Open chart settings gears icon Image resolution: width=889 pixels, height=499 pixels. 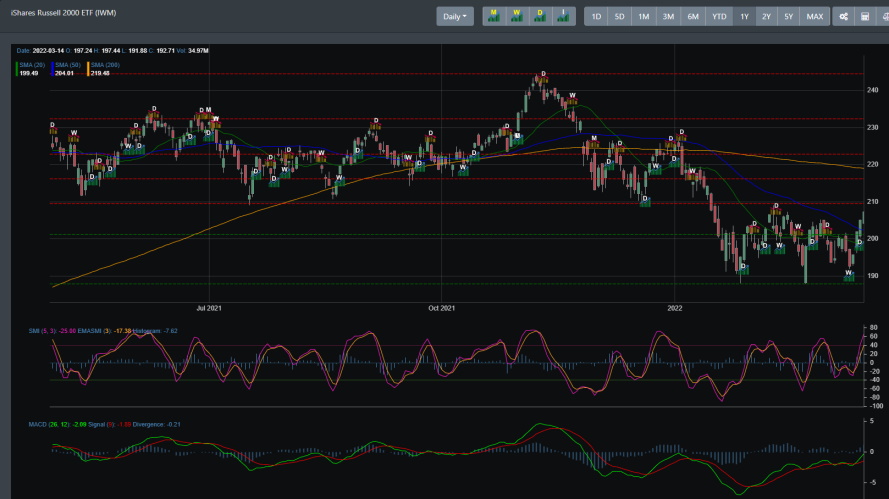(844, 16)
